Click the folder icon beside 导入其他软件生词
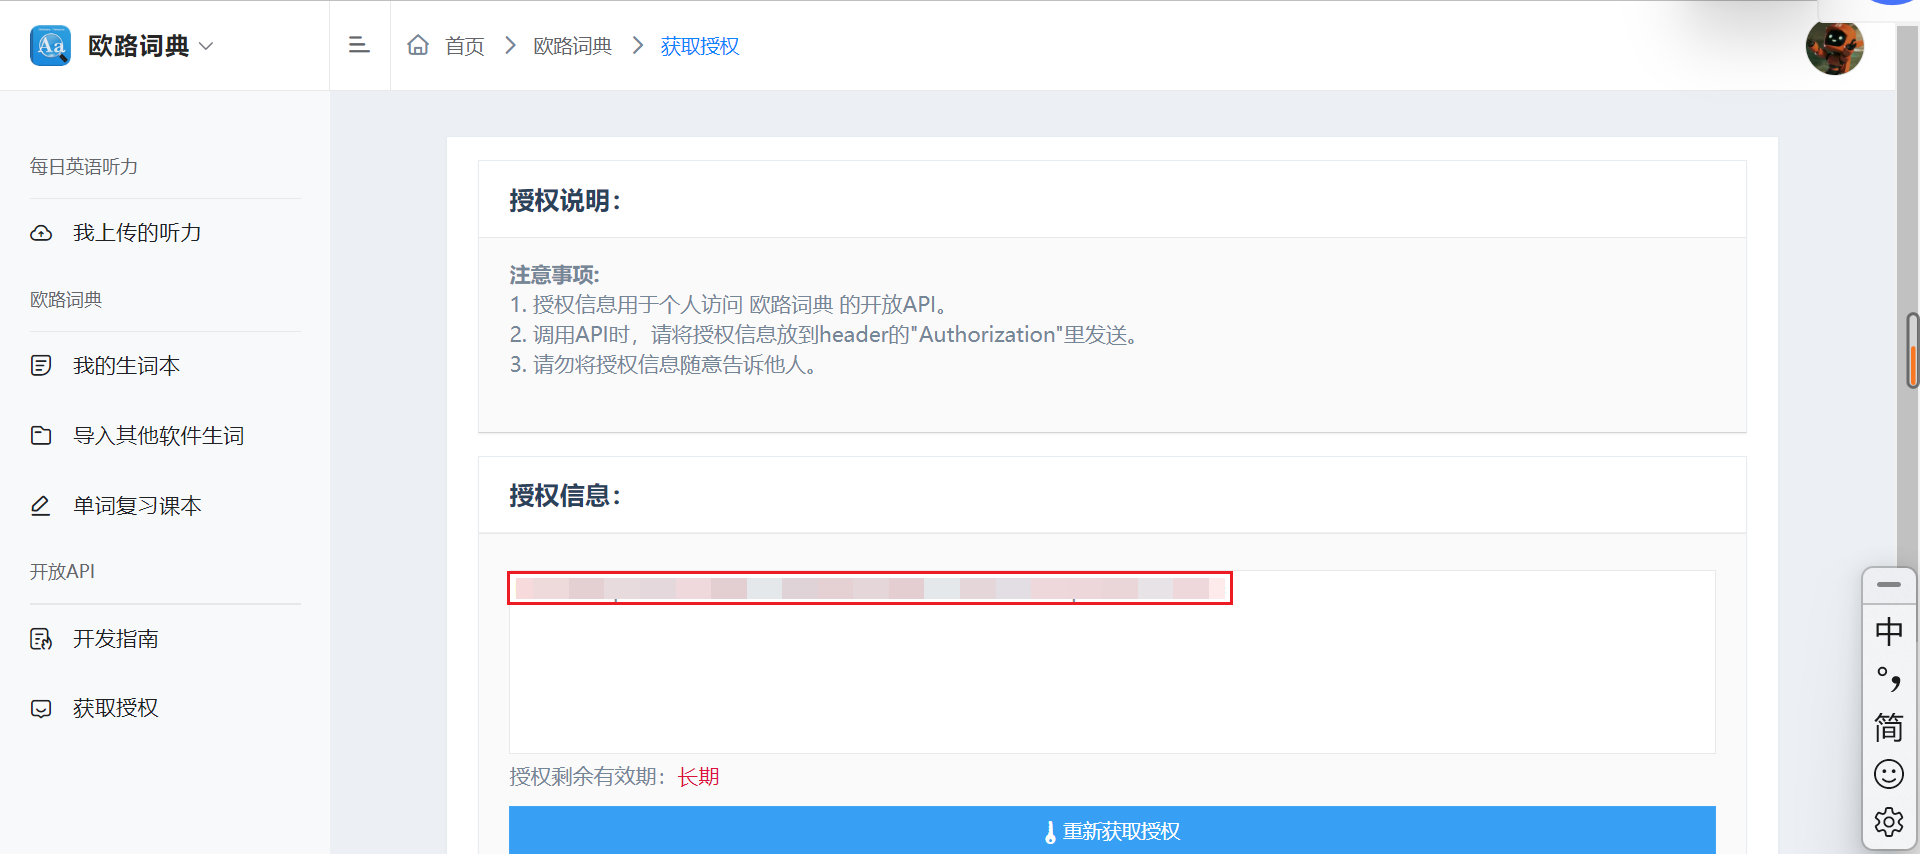The image size is (1920, 854). [41, 436]
